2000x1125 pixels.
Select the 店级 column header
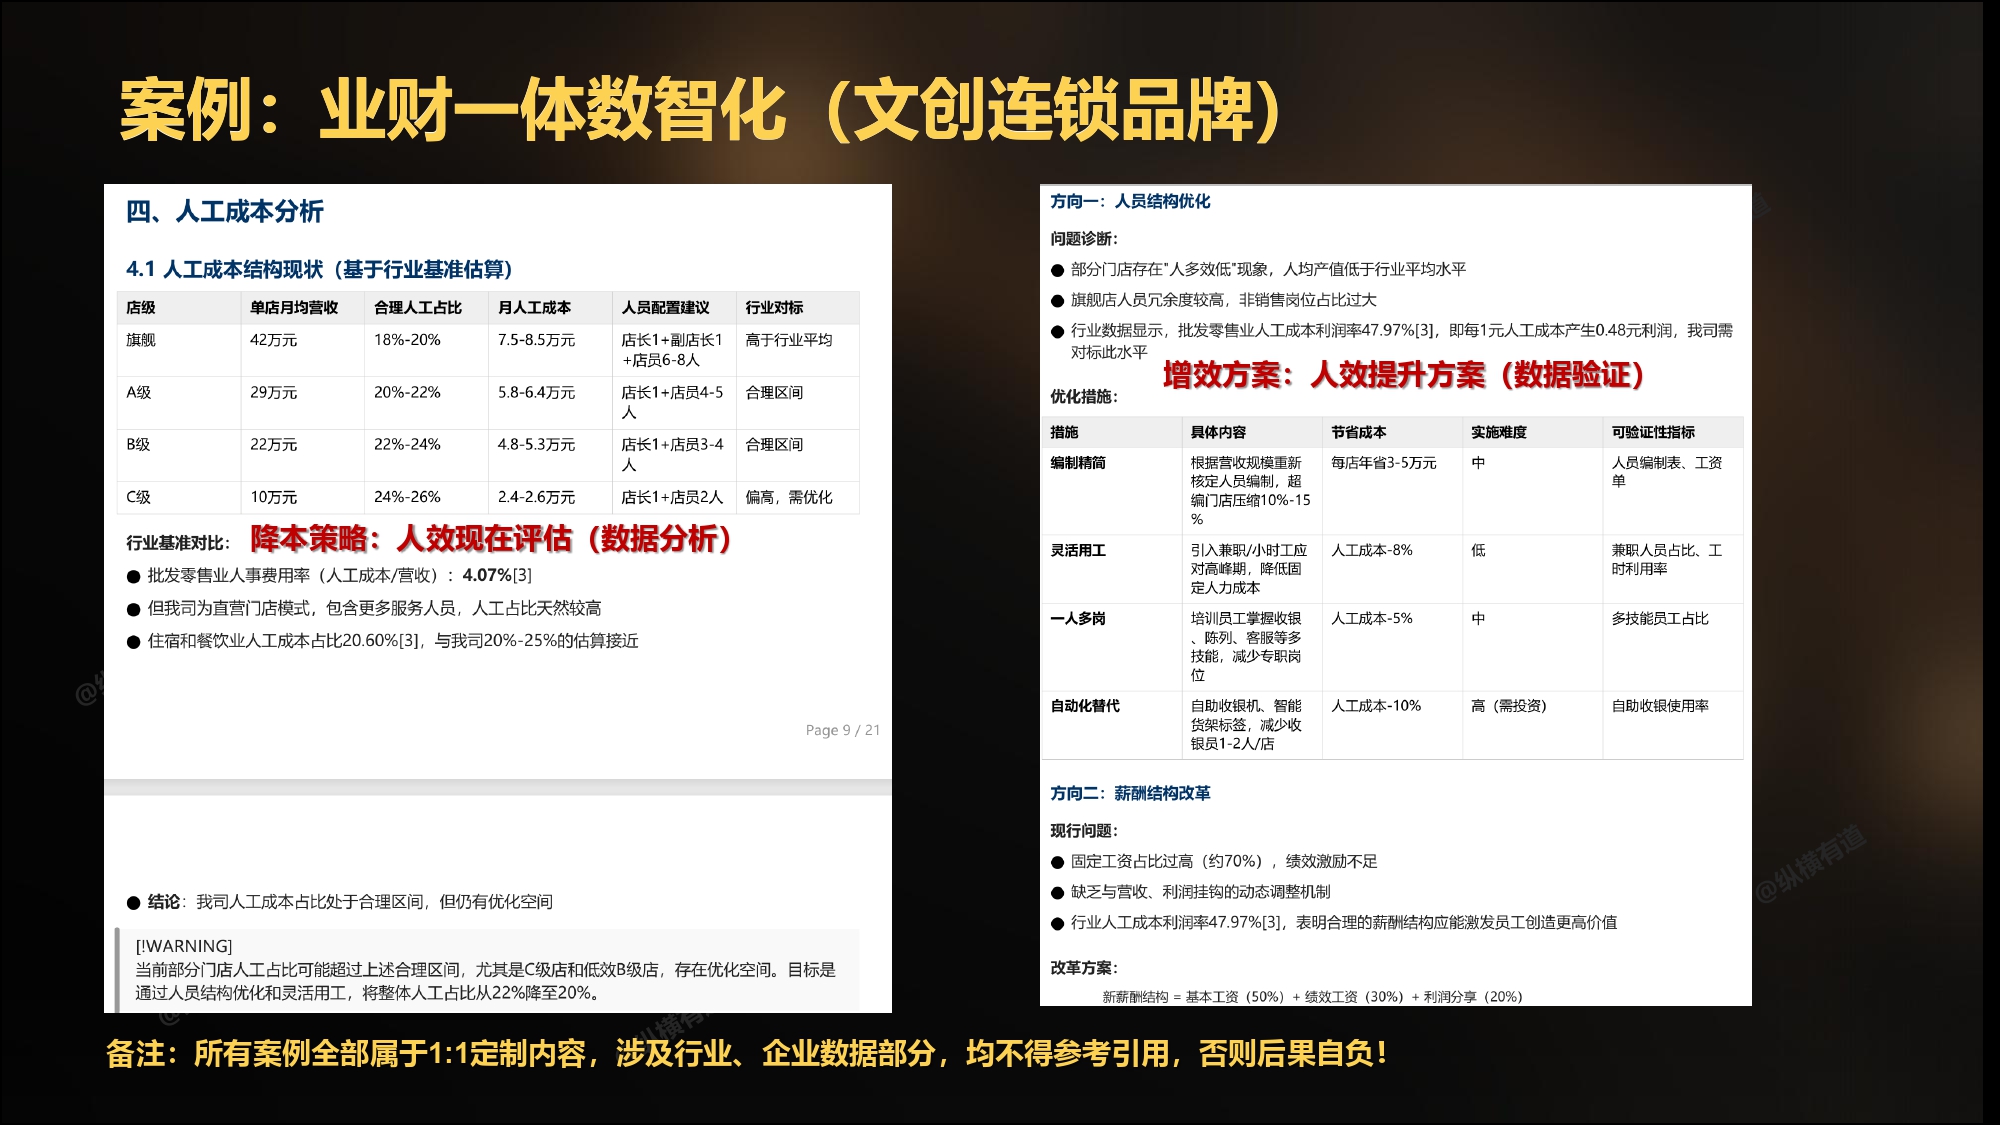[x=141, y=308]
